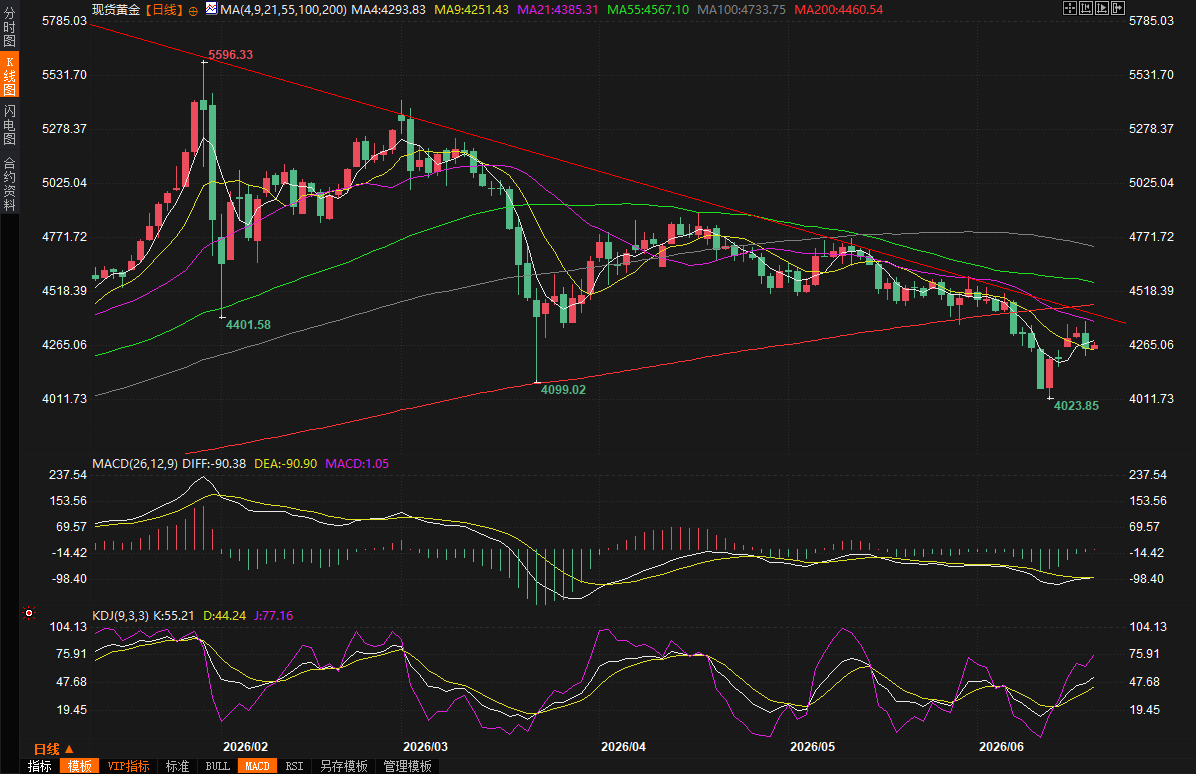Click the 管理模板 button
Screen dimensions: 1196x774
pyautogui.click(x=407, y=766)
